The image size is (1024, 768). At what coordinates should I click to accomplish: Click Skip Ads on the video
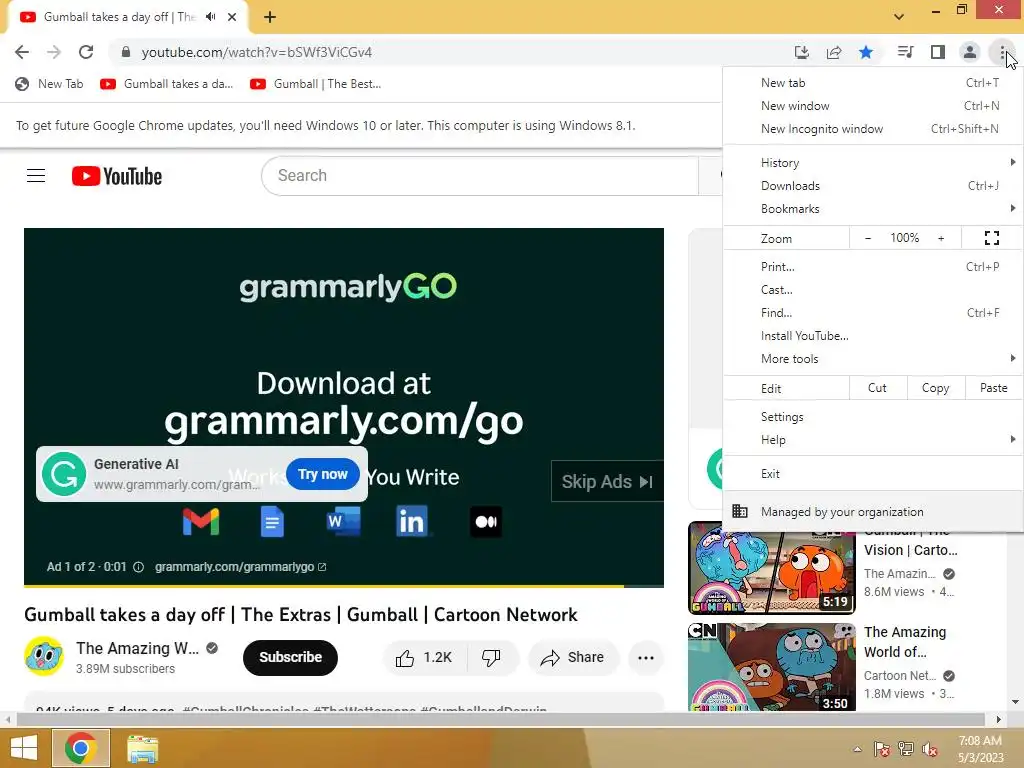pos(607,482)
